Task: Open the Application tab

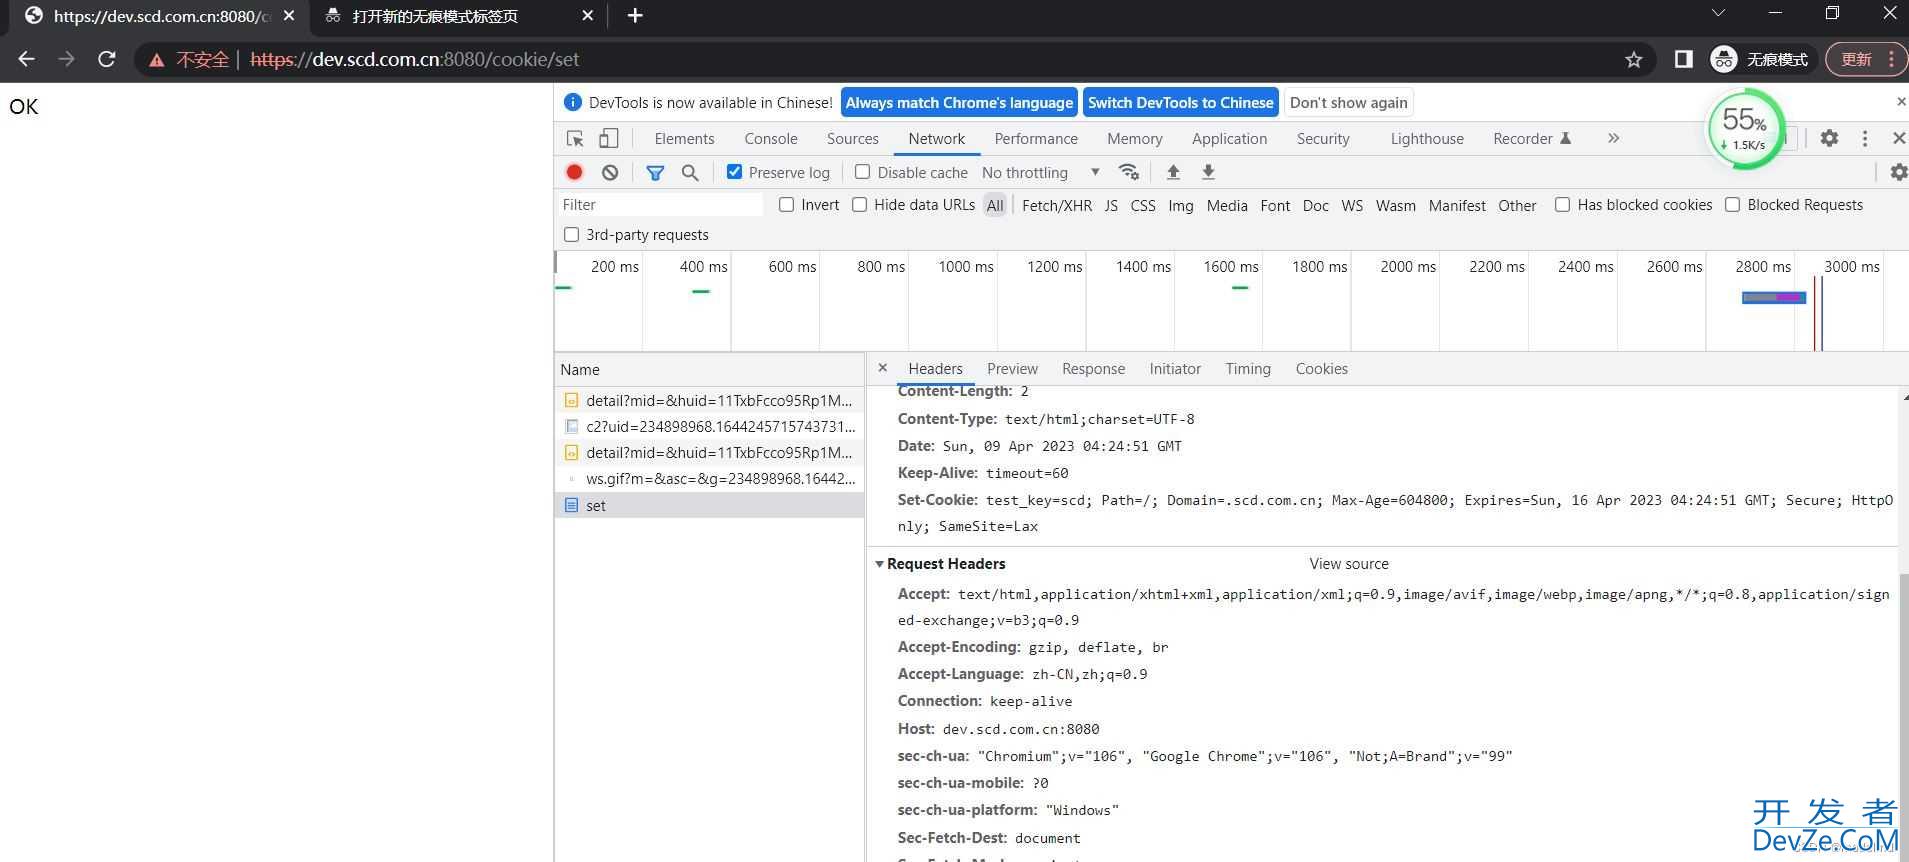Action: tap(1229, 139)
